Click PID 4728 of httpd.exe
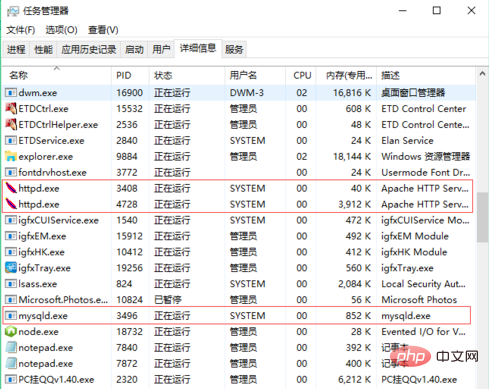 click(127, 204)
